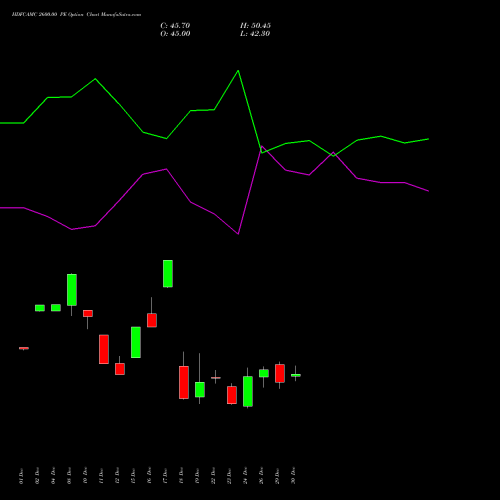Click the red candle above 23 Dec
Viewport: 500px width, 500px height.
pyautogui.click(x=232, y=395)
